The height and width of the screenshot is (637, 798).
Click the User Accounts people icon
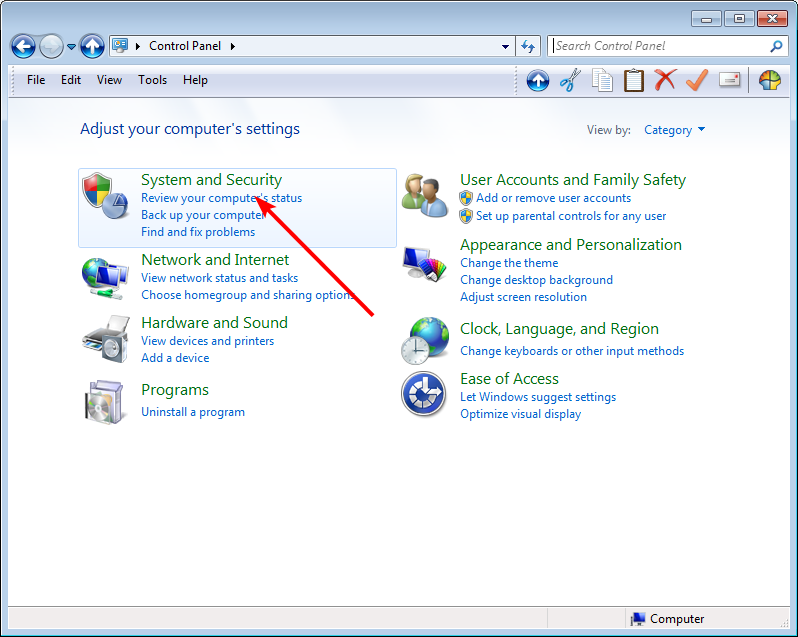coord(424,196)
